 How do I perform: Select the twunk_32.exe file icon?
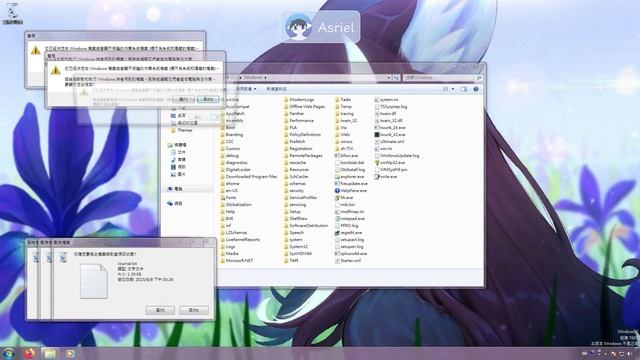[377, 134]
